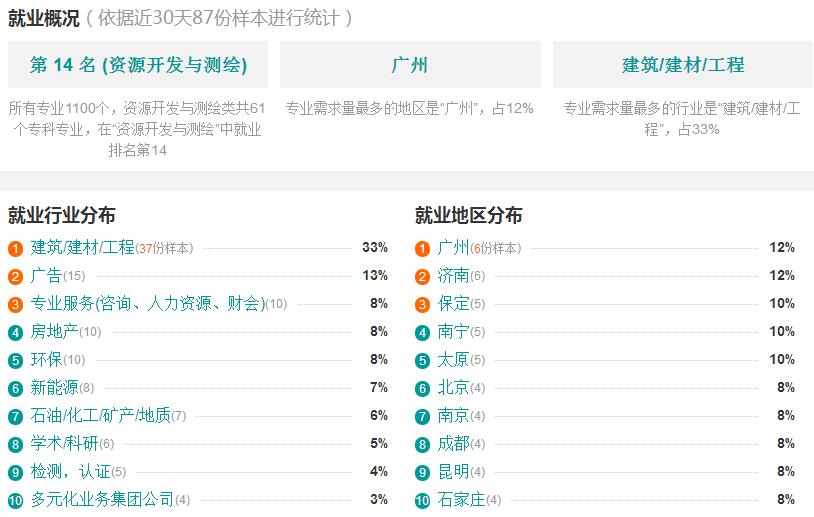Click orange rank 1 badge beside 广州
814x517 pixels.
[x=423, y=249]
